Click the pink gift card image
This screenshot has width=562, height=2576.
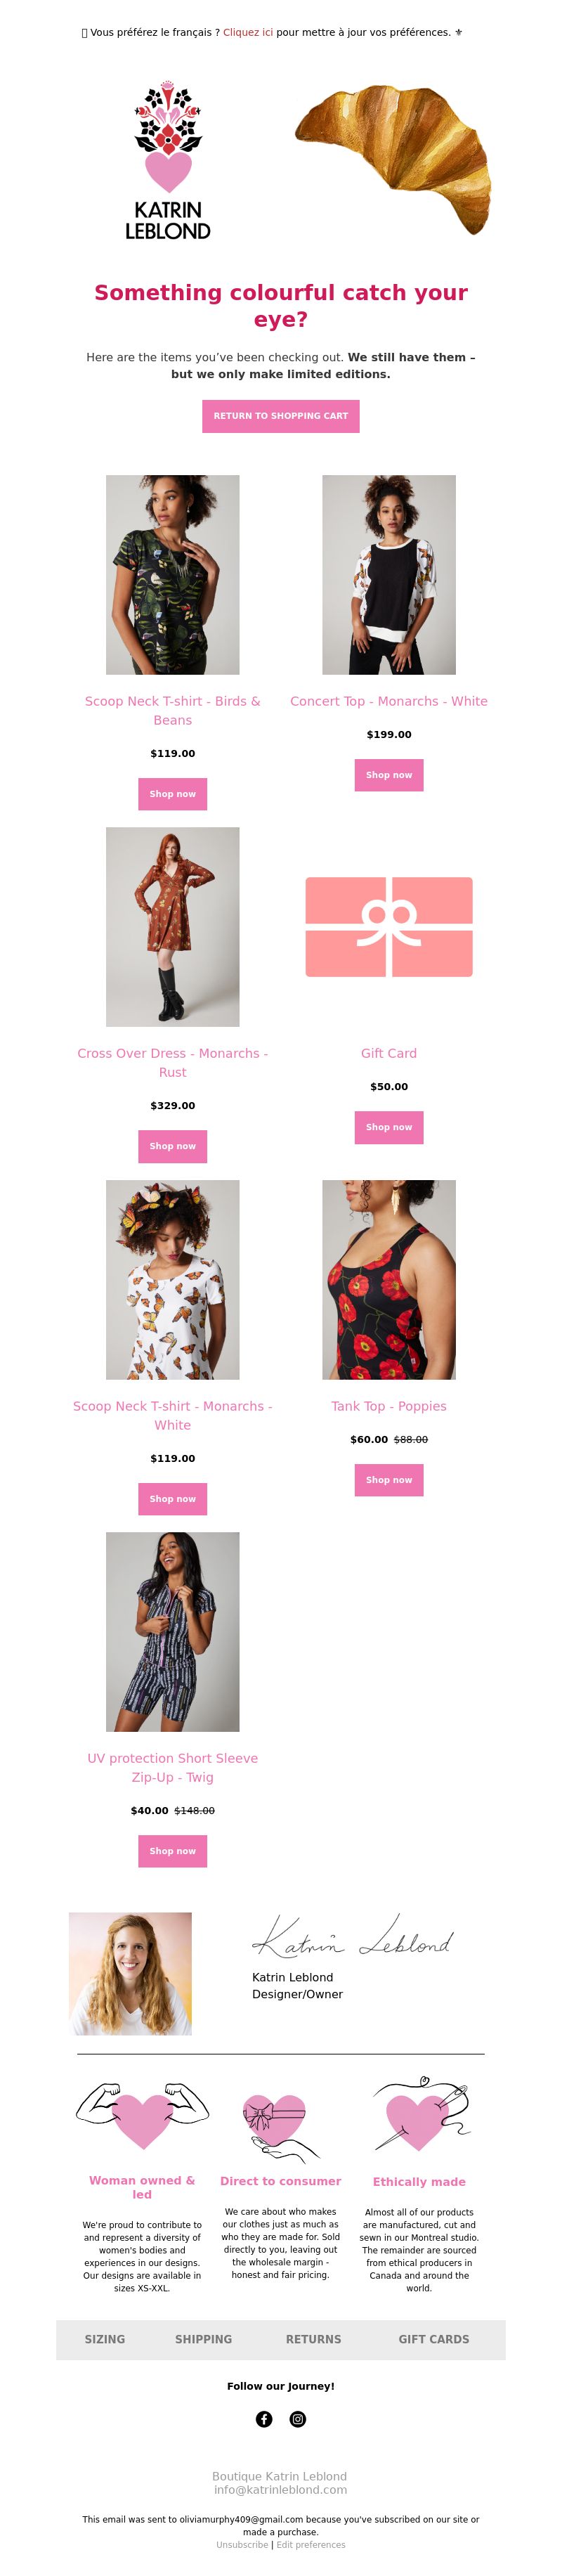(389, 927)
